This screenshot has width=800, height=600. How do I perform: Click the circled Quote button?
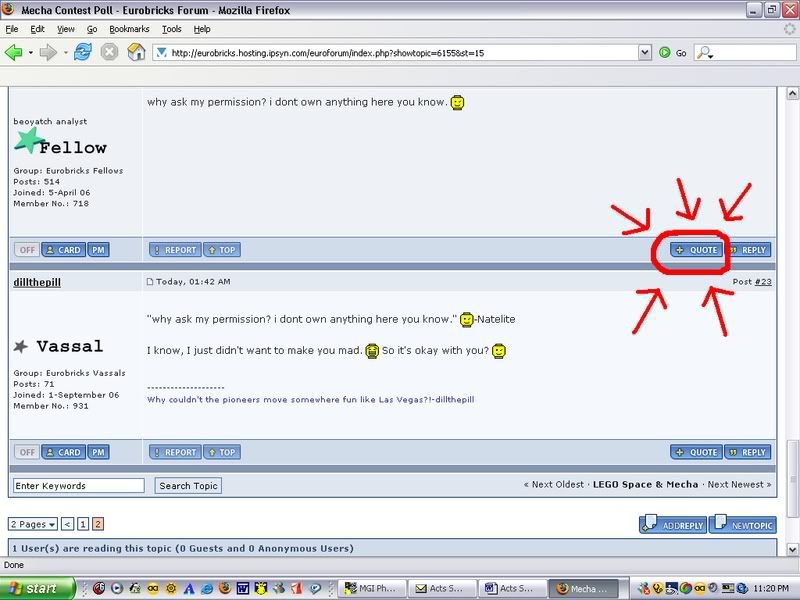696,250
